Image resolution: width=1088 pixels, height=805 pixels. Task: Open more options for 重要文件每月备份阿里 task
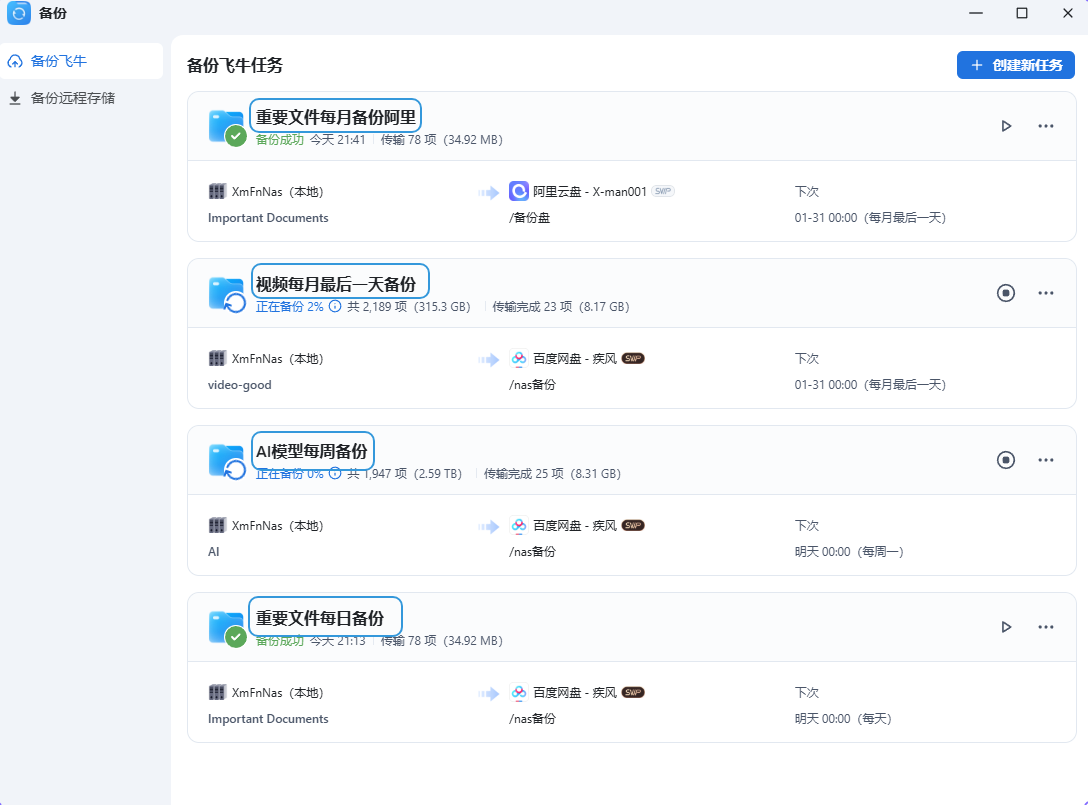tap(1046, 126)
